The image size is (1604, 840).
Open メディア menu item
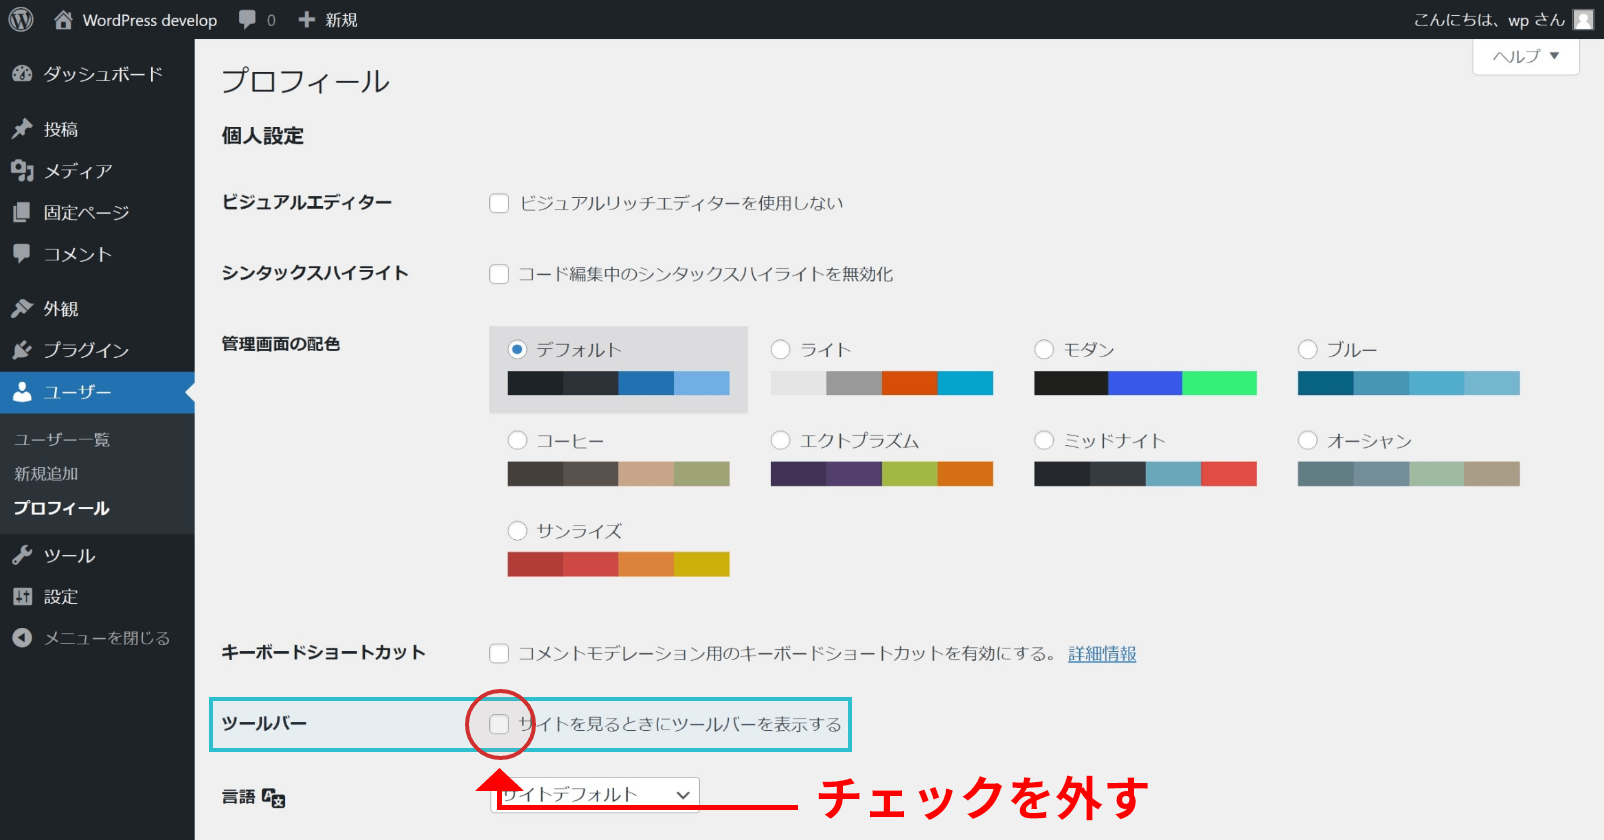(x=97, y=171)
